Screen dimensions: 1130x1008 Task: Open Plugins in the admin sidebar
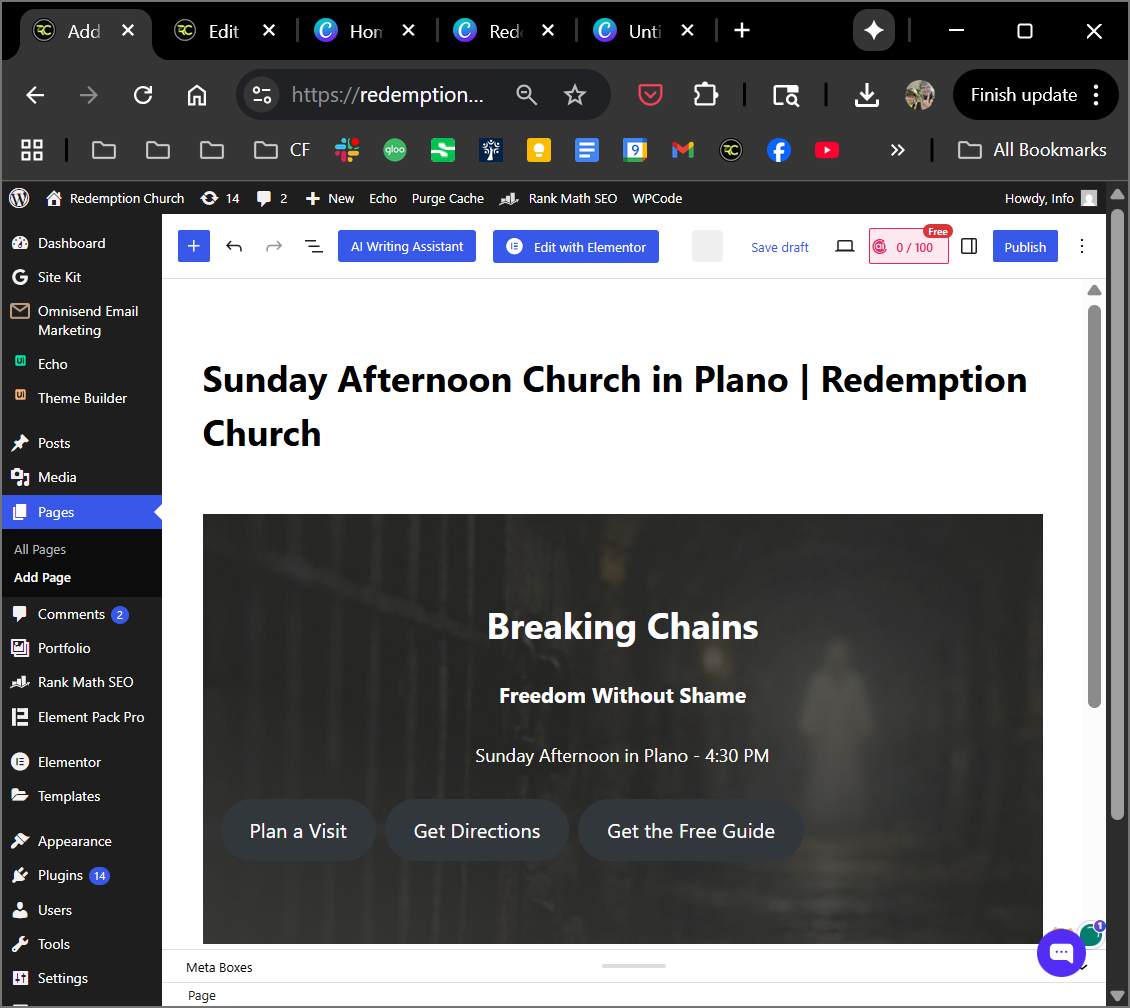point(60,875)
